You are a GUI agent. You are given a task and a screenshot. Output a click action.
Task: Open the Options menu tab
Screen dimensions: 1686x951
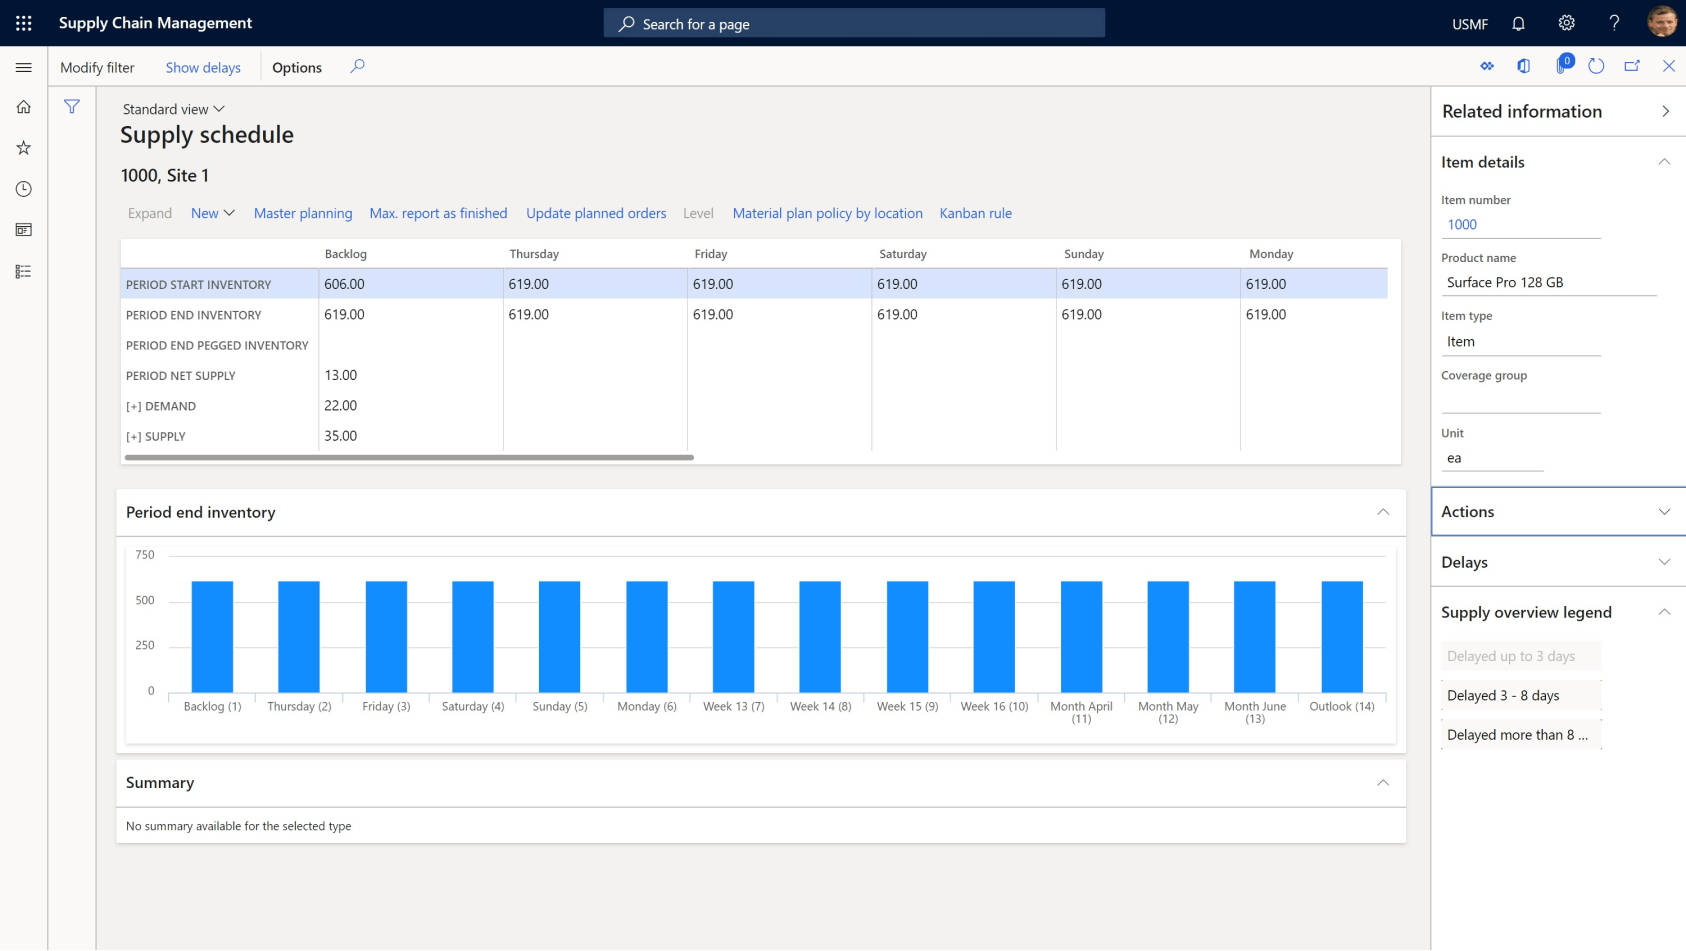pyautogui.click(x=297, y=68)
